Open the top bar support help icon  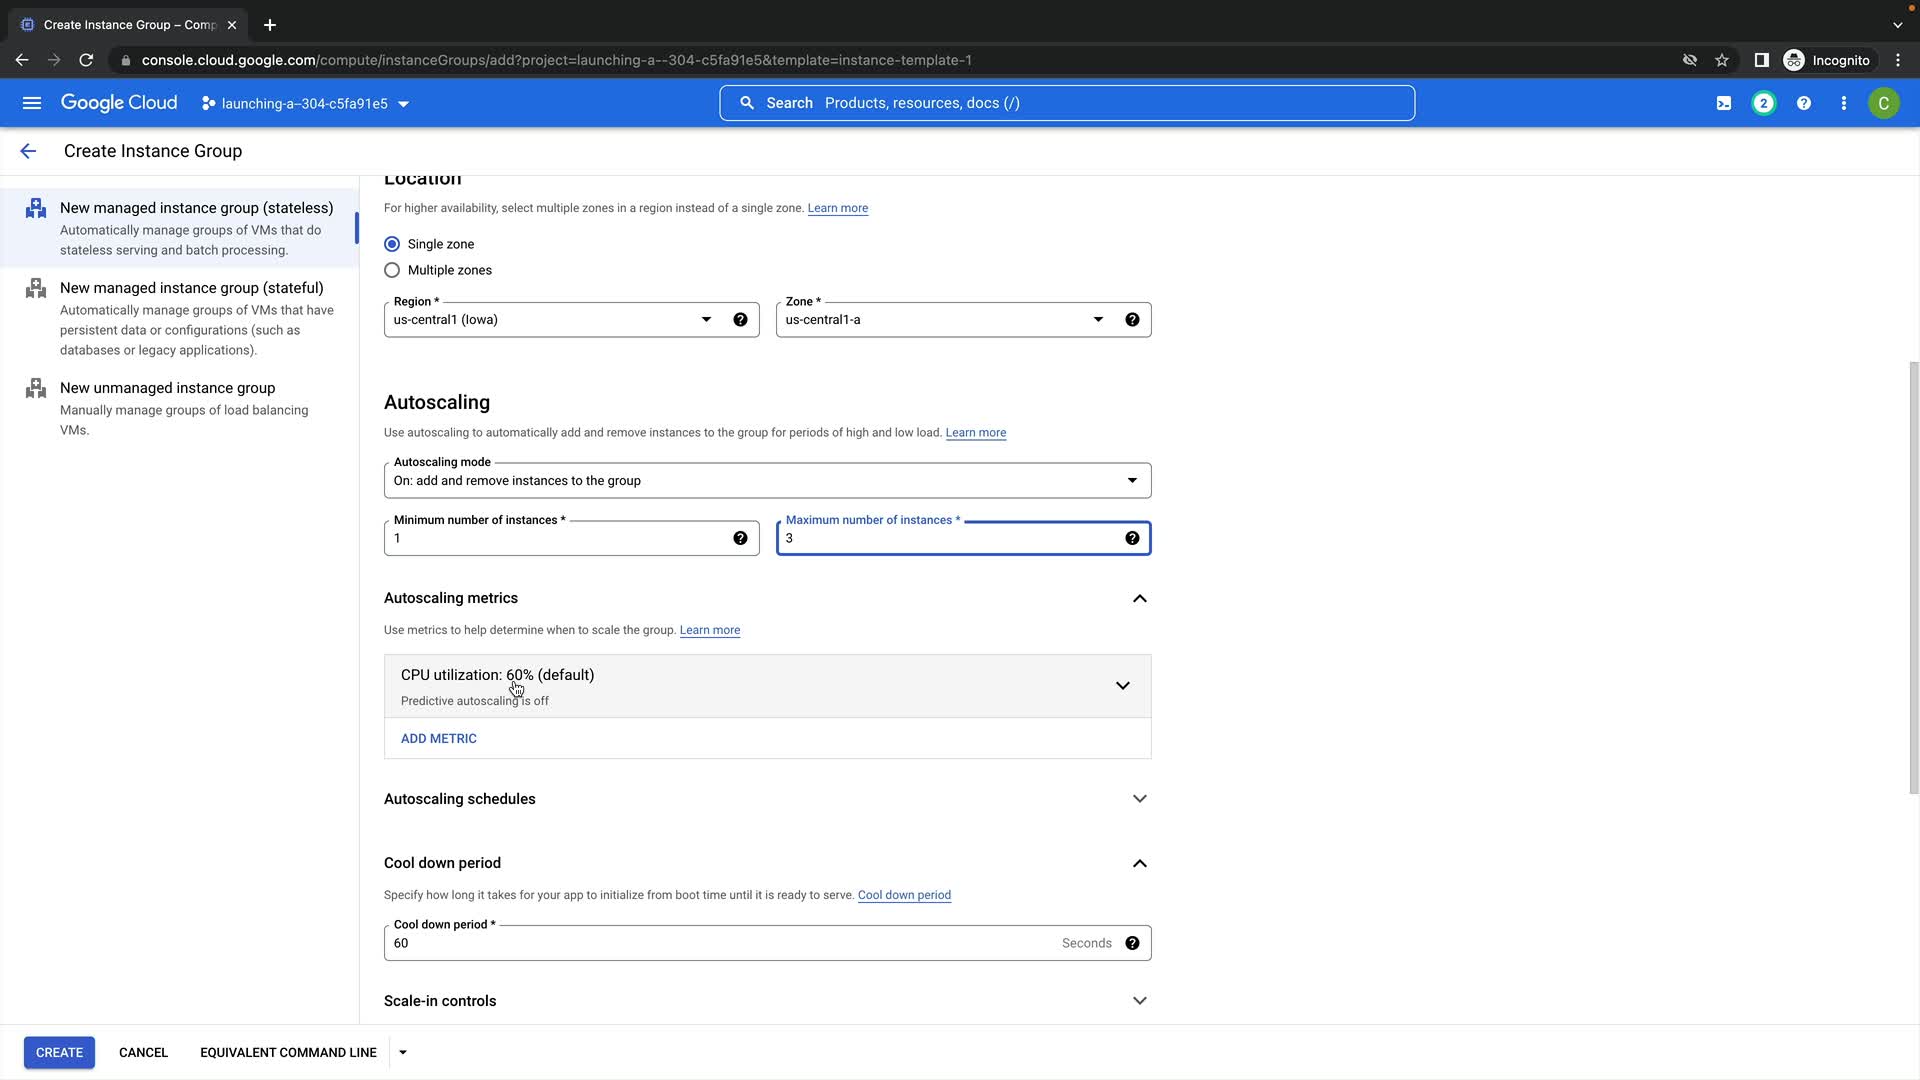(1804, 103)
